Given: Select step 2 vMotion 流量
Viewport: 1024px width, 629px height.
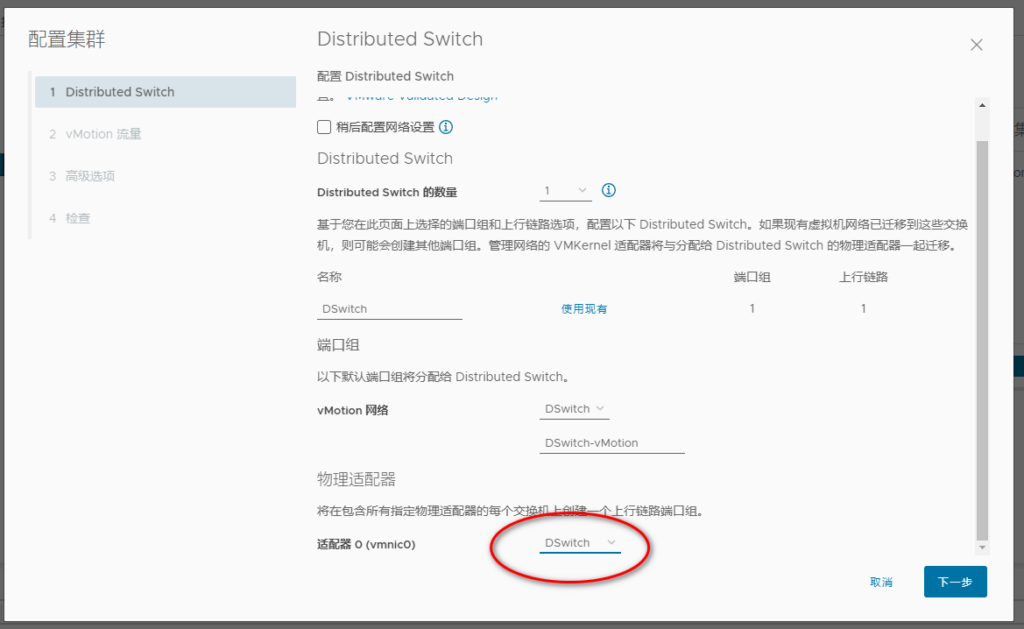Looking at the screenshot, I should point(95,134).
